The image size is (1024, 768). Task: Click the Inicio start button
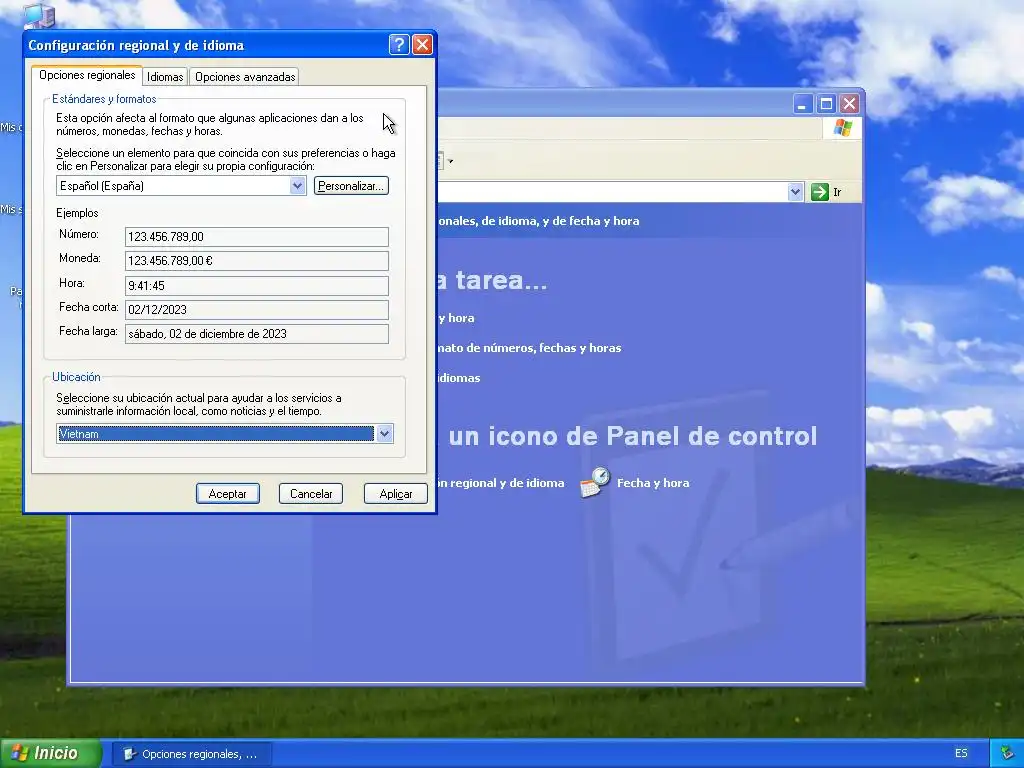51,753
